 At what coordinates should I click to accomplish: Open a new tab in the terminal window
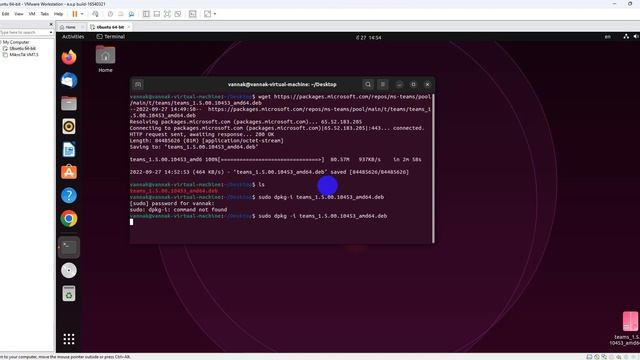[138, 84]
